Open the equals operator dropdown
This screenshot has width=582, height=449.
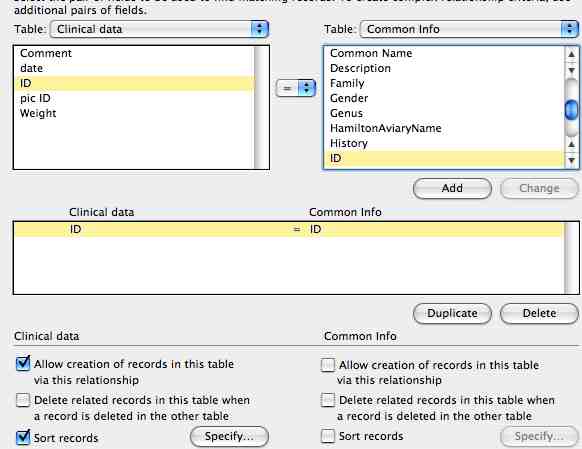[296, 88]
